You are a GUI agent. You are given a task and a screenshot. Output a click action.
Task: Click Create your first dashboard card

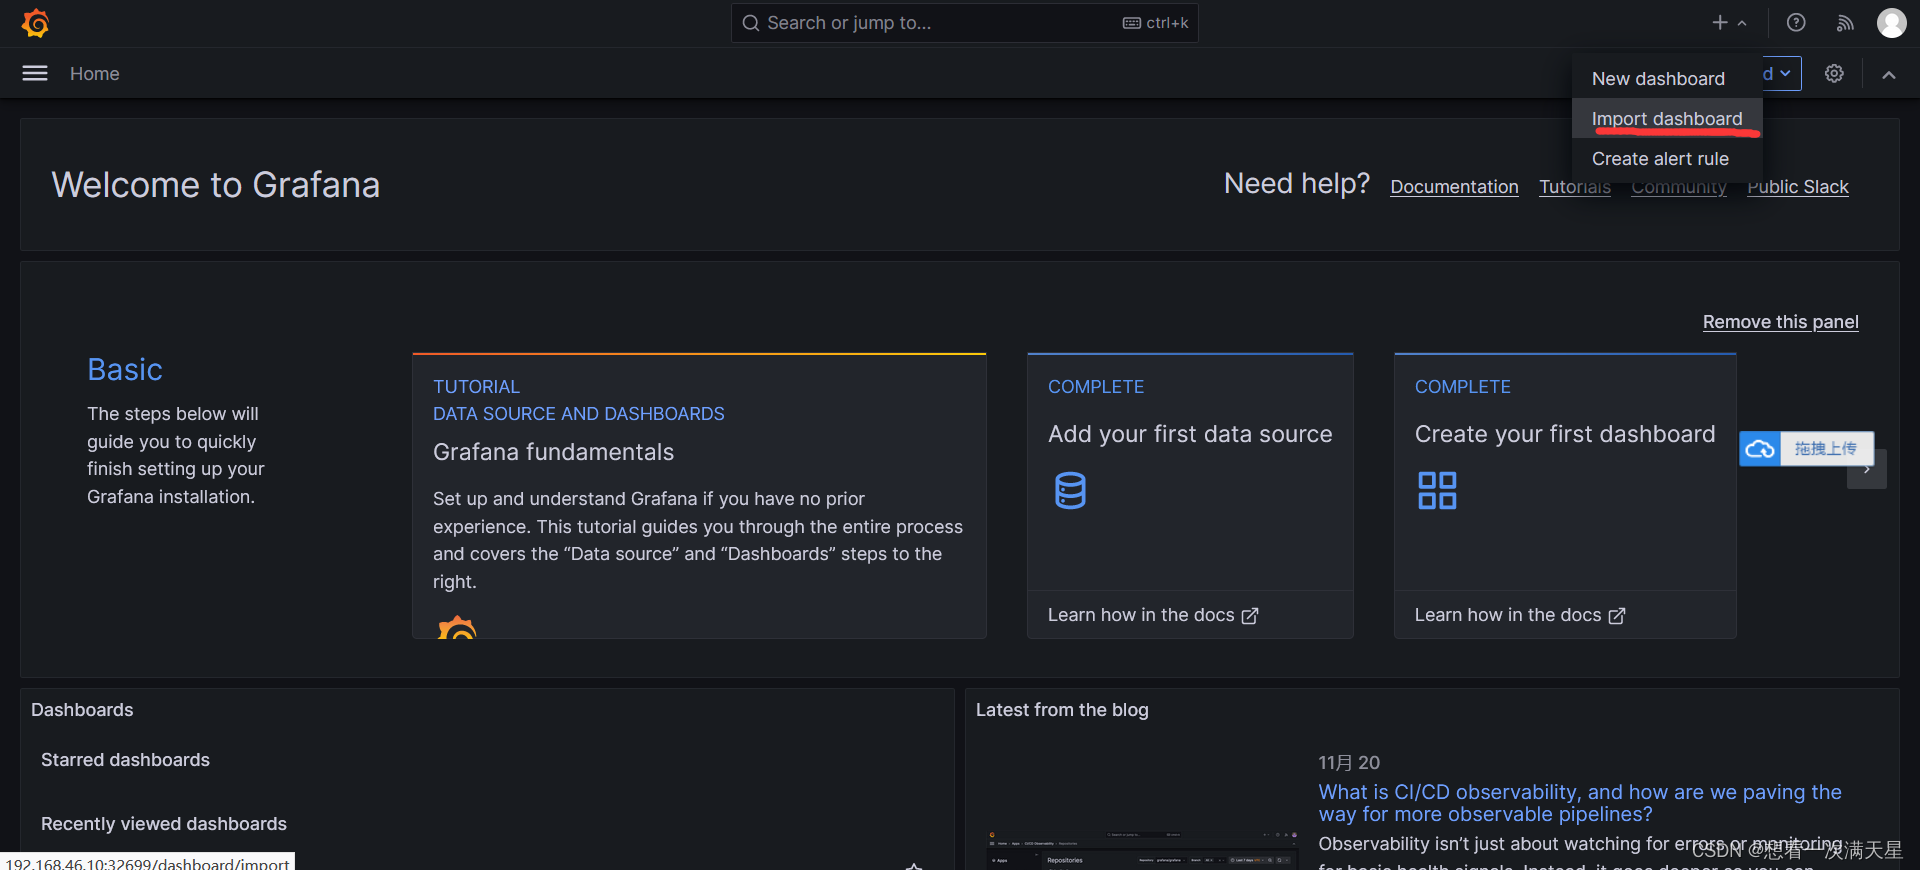1565,496
